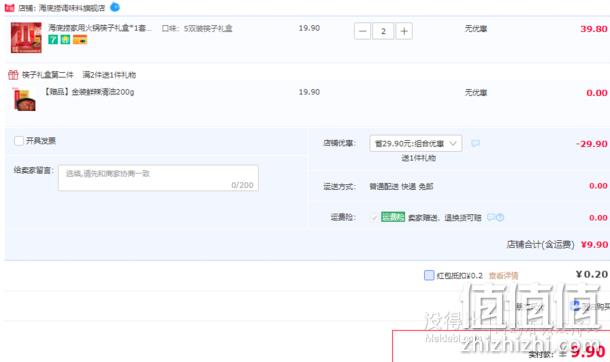Screen dimensions: 610x362
Task: Tick the 红包抵扣¥0.2 checkbox
Action: pyautogui.click(x=429, y=275)
